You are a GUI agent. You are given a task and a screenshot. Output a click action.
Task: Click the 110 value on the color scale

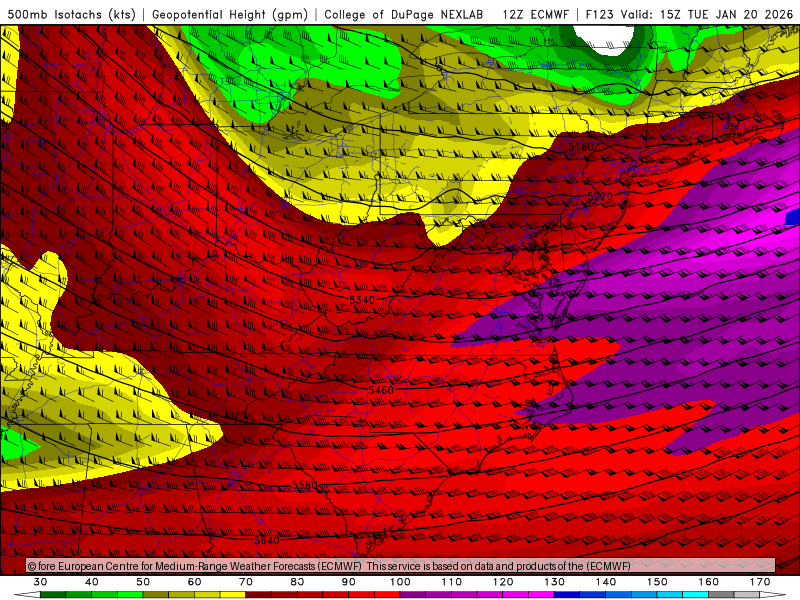452,582
